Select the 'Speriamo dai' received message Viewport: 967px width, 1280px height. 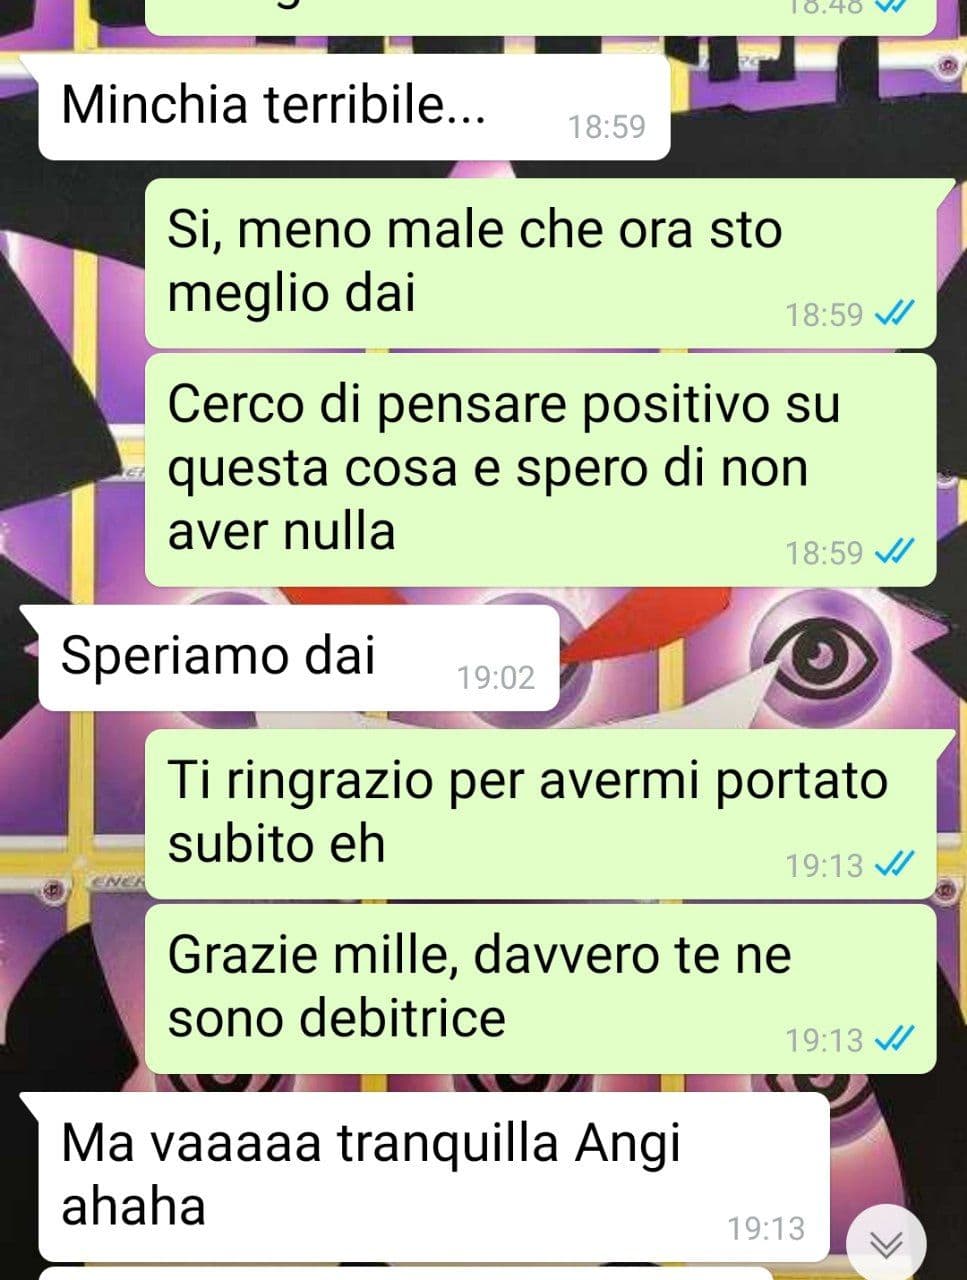298,658
